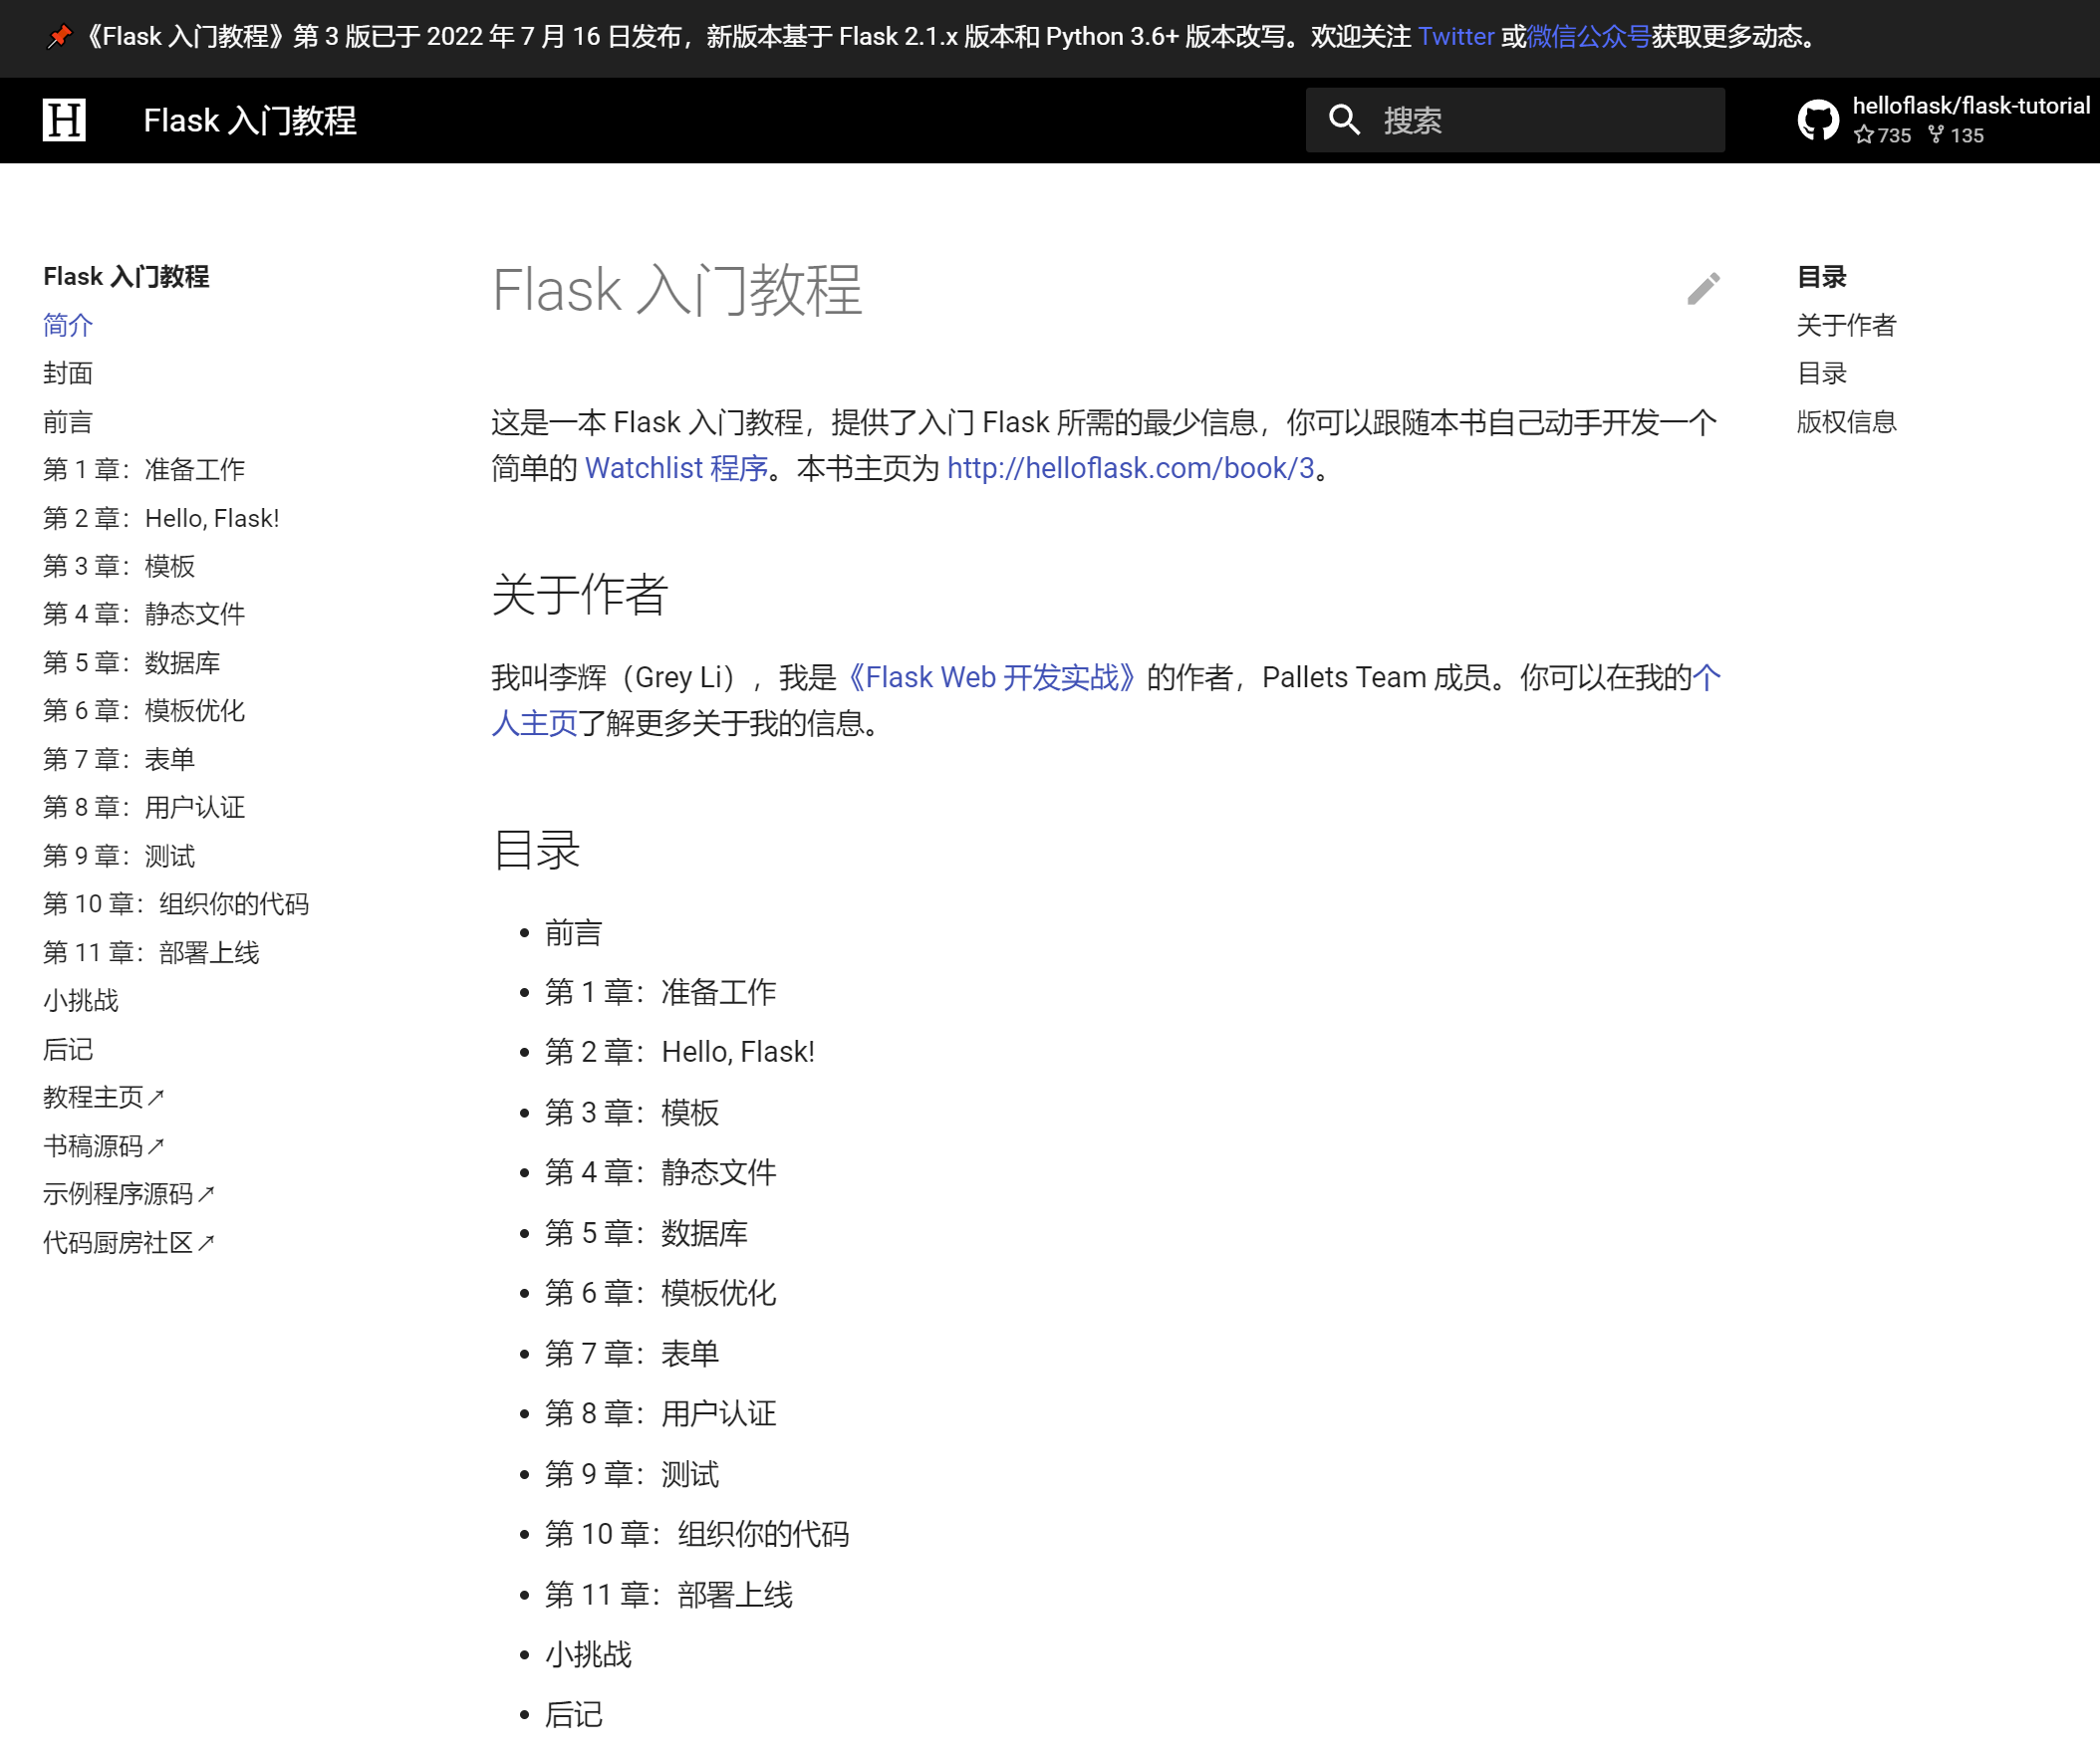Open the 书稿源码 external link in sidebar
Screen dimensions: 2100x1756
pyautogui.click(x=104, y=1146)
